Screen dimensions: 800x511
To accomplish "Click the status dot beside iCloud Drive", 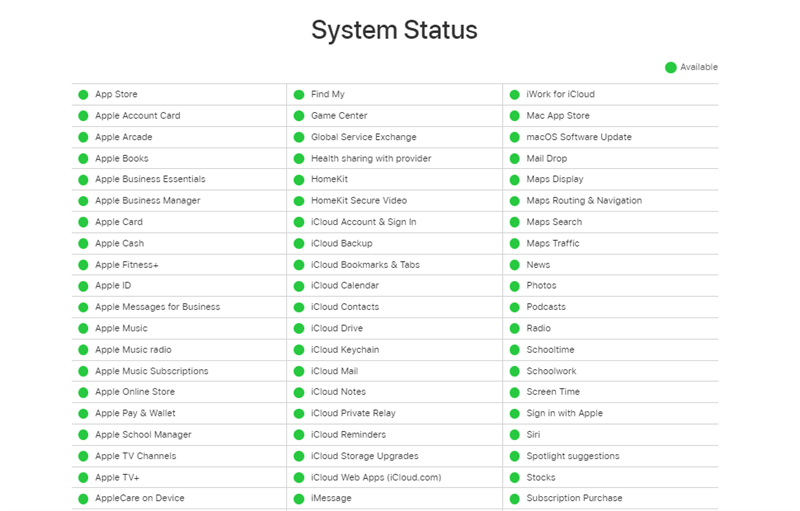I will (299, 329).
